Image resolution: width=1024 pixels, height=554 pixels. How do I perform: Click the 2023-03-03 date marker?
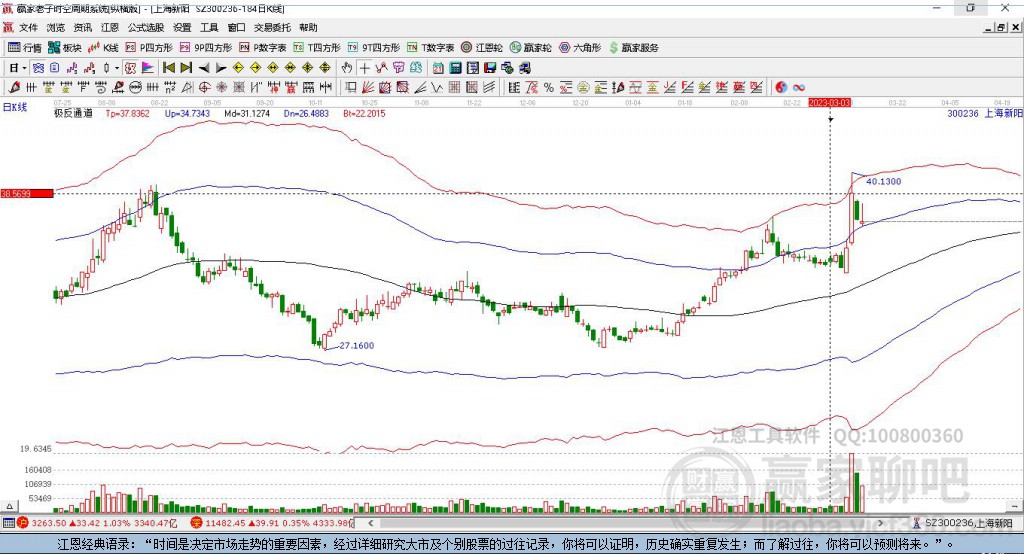pyautogui.click(x=829, y=103)
